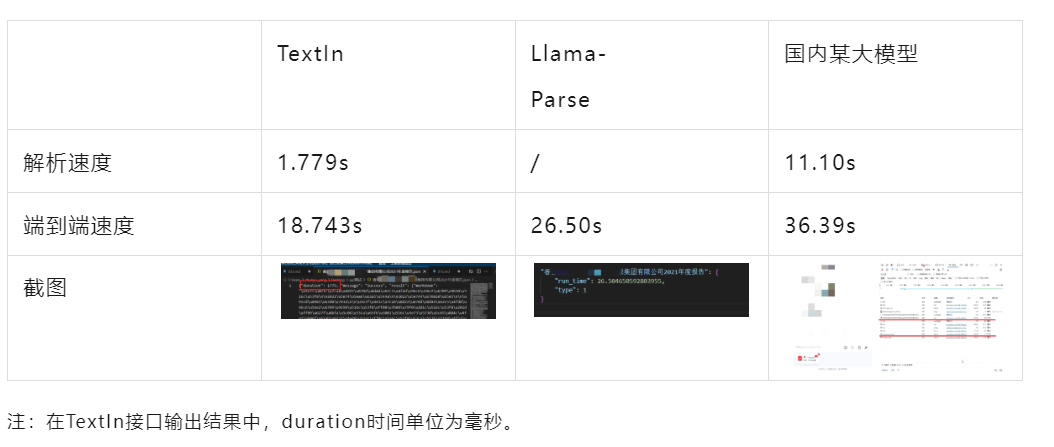The width and height of the screenshot is (1054, 447).
Task: Click the red-boxed duration value in TextIn screenshot
Action: click(x=321, y=285)
